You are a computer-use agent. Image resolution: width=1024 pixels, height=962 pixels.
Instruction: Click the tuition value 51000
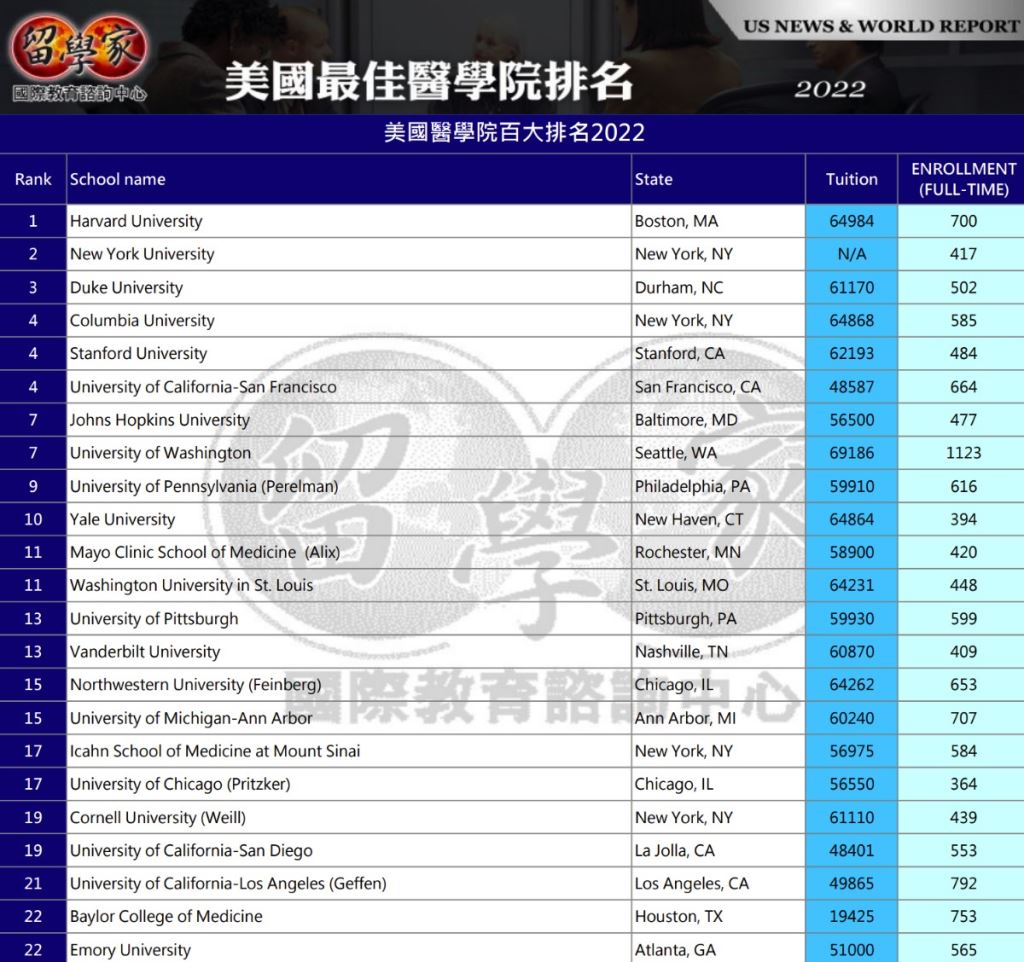click(x=852, y=948)
